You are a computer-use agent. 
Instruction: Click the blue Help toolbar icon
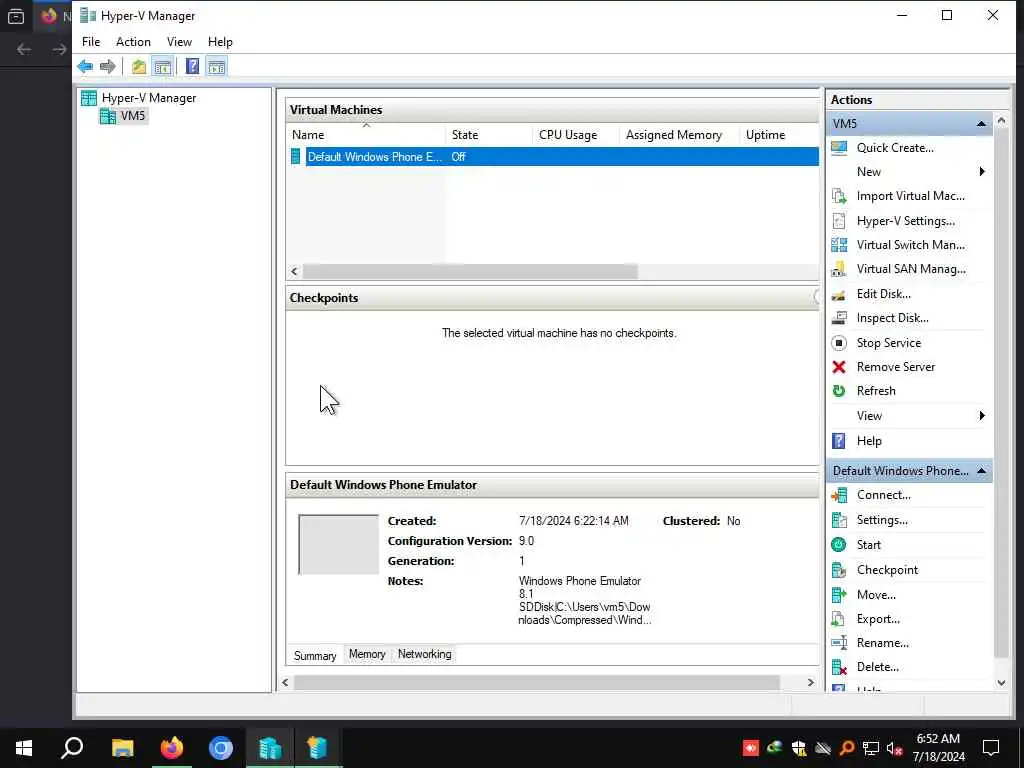pos(193,67)
